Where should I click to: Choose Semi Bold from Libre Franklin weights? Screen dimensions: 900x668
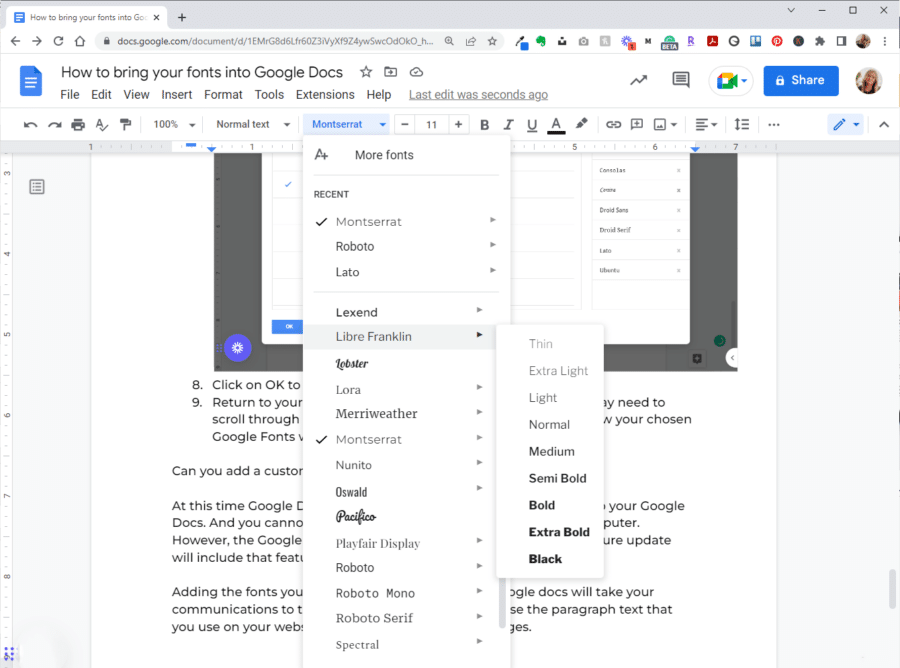pos(557,478)
